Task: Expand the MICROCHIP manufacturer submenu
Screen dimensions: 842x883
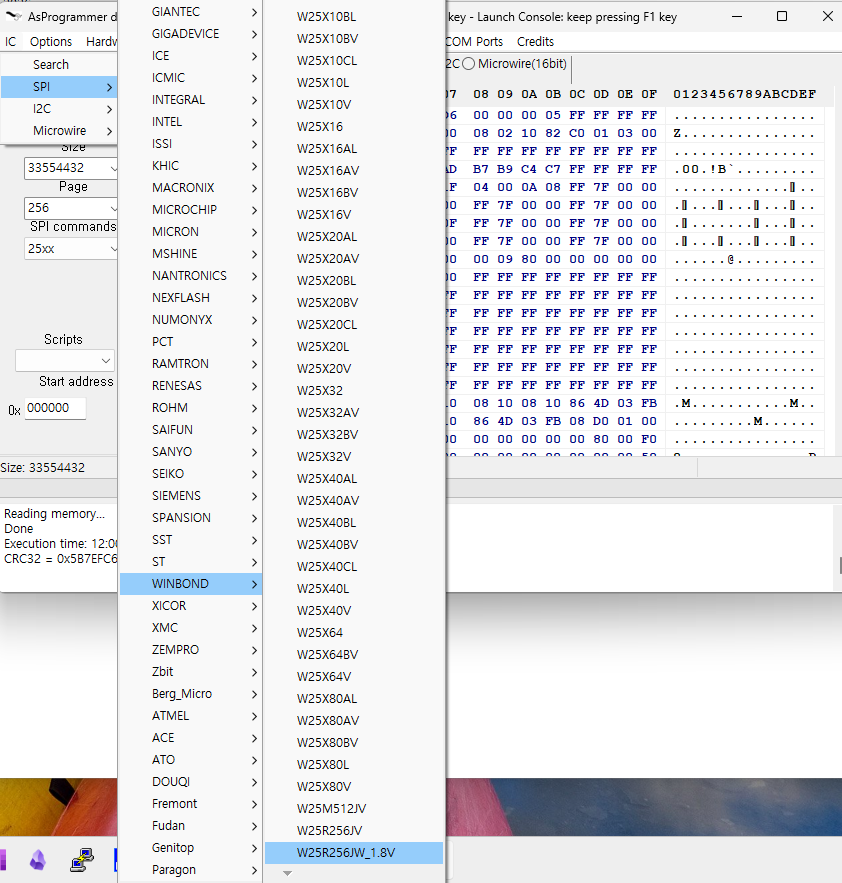Action: point(191,209)
